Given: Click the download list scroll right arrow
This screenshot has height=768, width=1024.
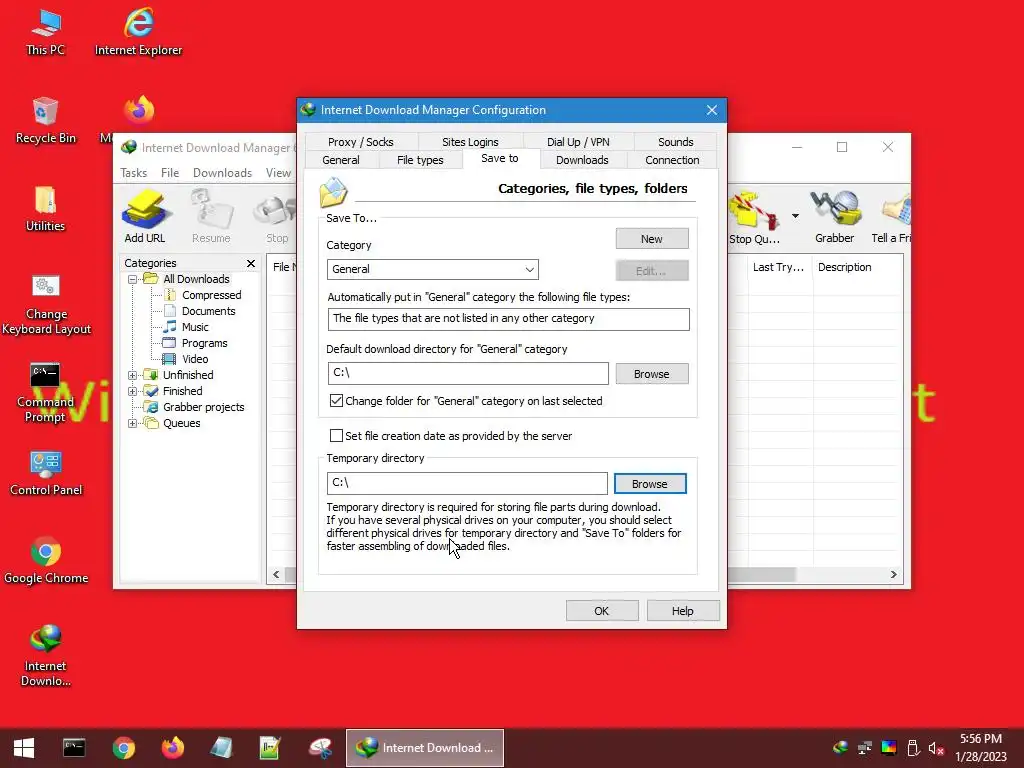Looking at the screenshot, I should (893, 575).
